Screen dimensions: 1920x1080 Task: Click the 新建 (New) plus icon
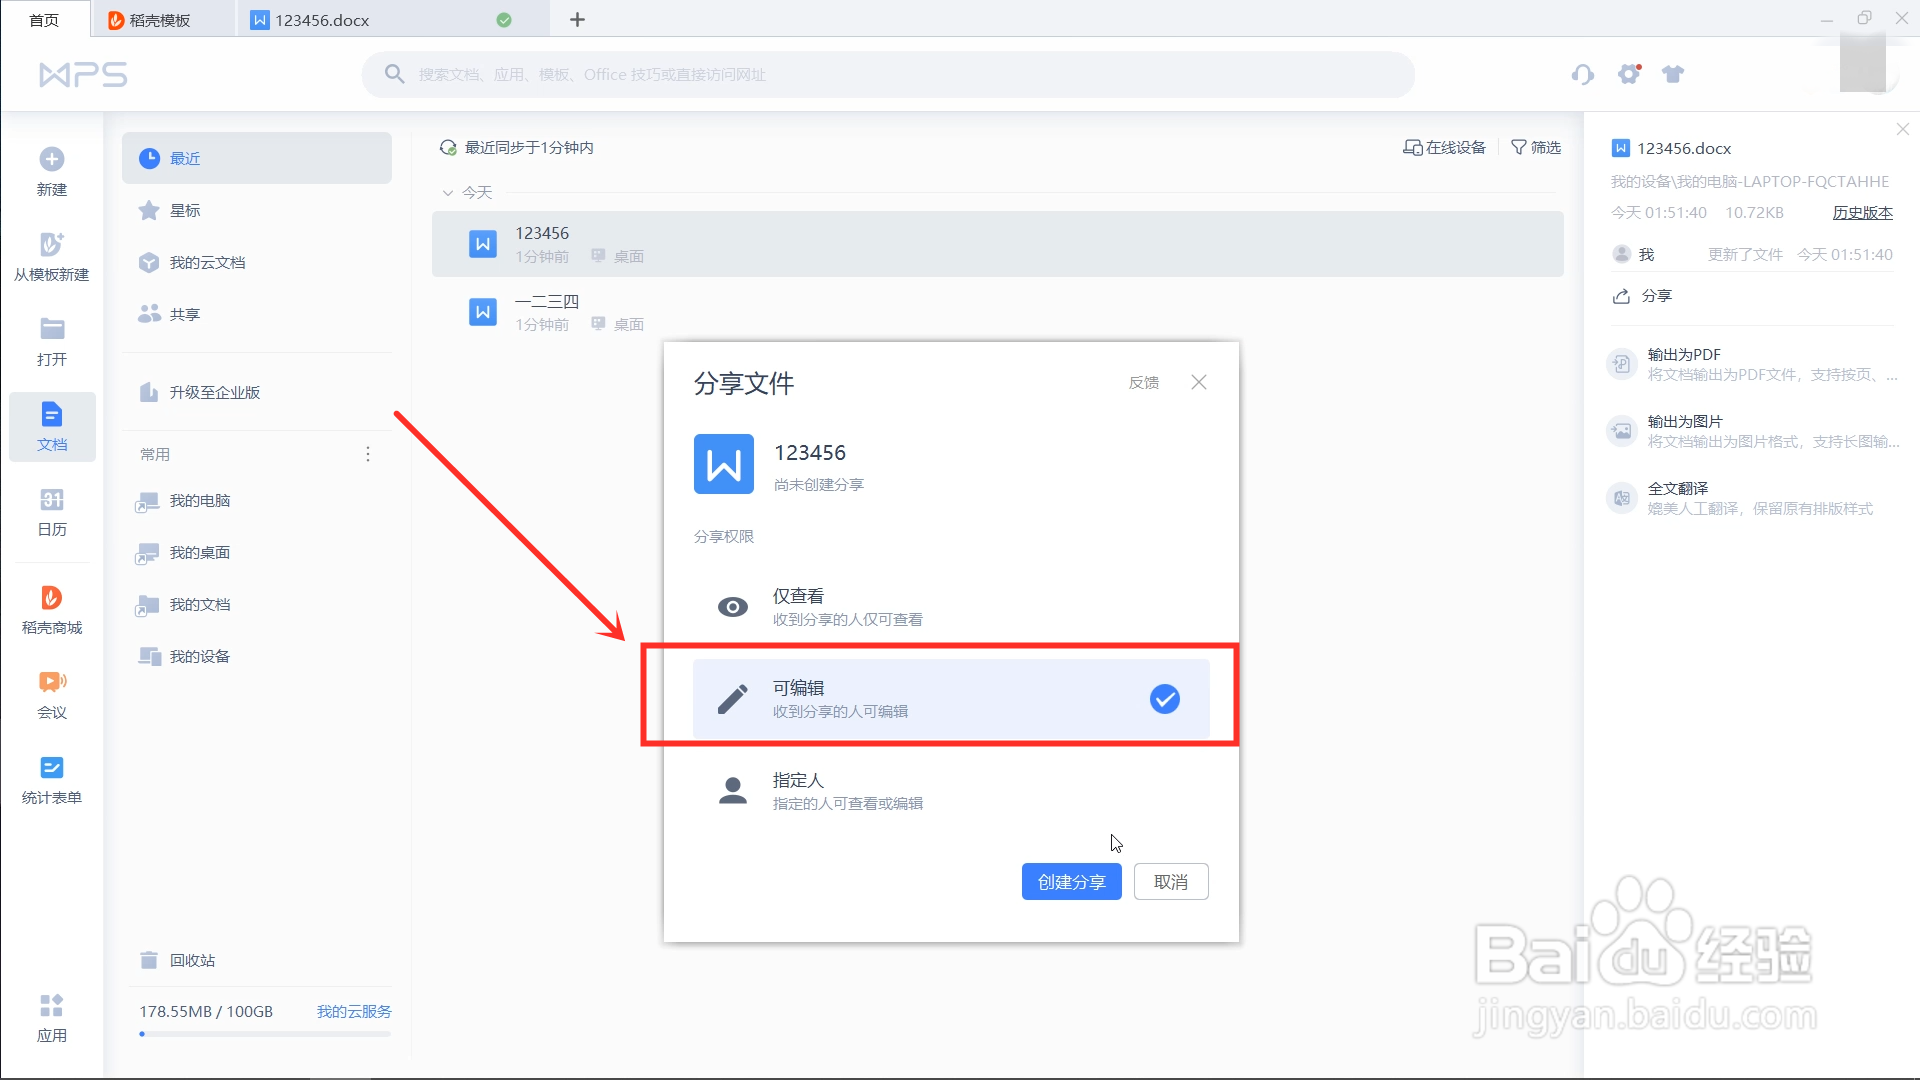pos(52,159)
